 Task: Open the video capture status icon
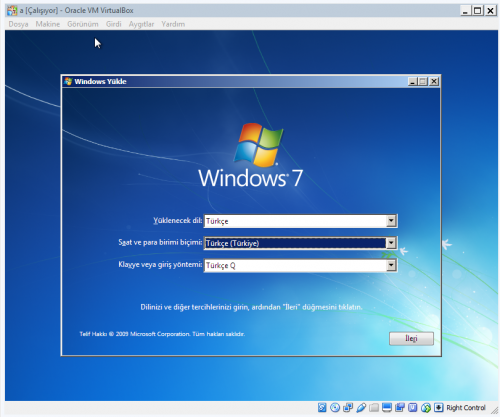(x=400, y=407)
